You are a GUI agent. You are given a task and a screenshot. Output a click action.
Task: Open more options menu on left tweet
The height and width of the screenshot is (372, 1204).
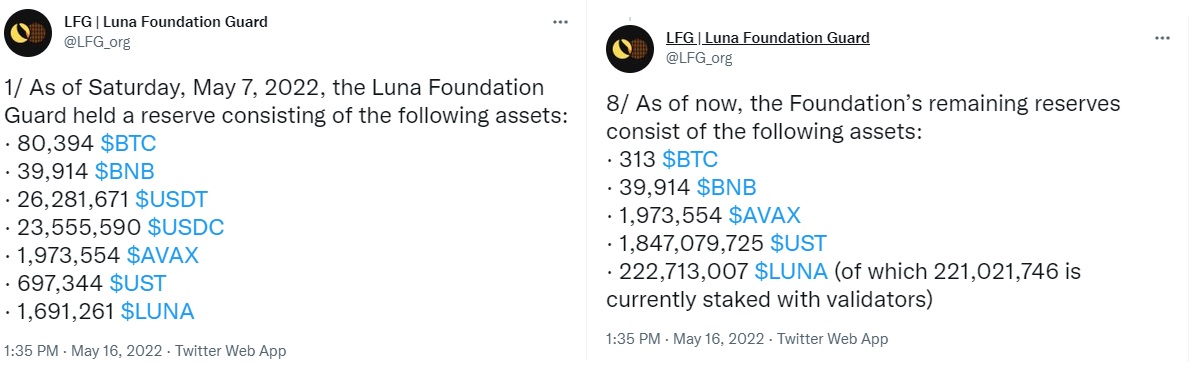[x=561, y=22]
